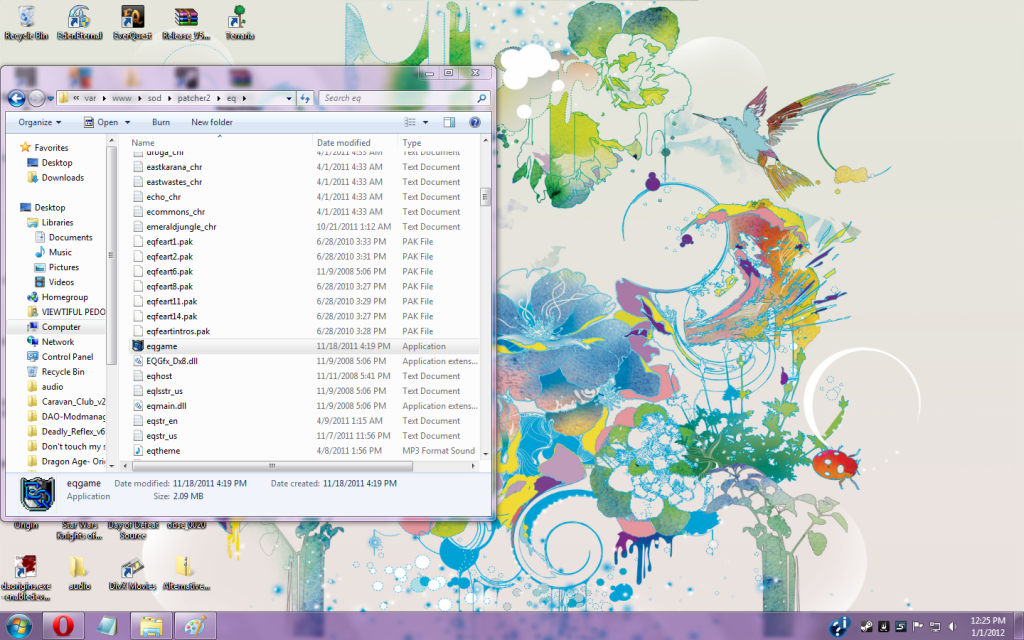Image resolution: width=1024 pixels, height=640 pixels.
Task: Select the EQGfx_Dx8.dll file
Action: tap(304, 361)
